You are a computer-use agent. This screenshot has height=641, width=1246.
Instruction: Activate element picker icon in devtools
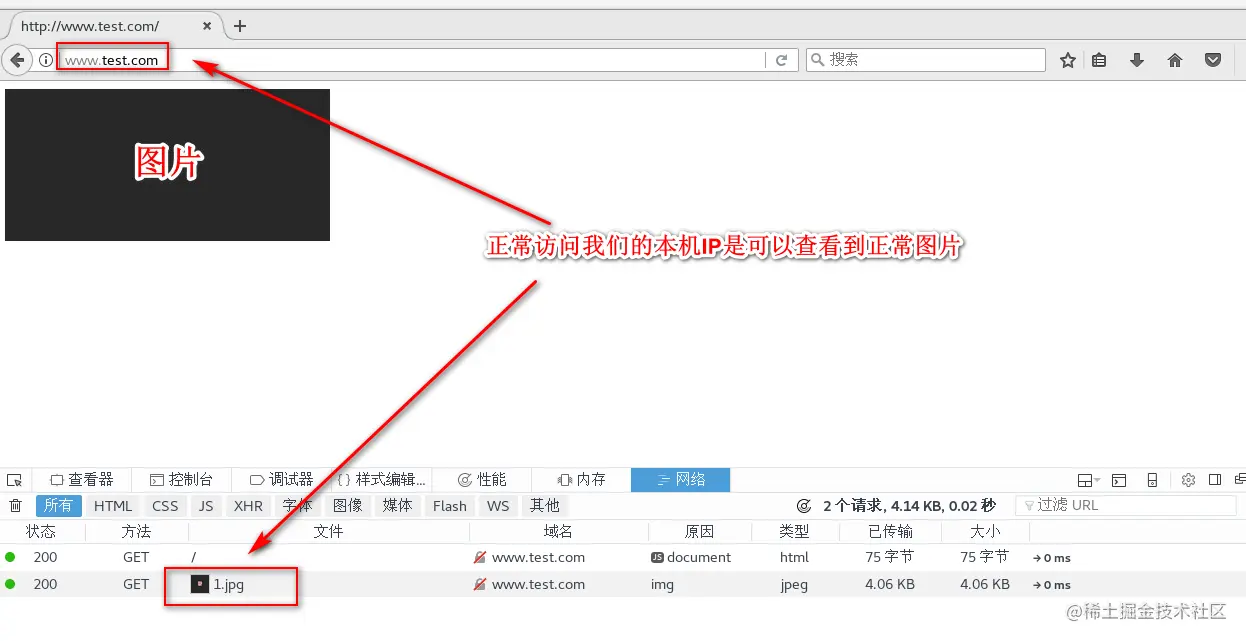pos(14,480)
